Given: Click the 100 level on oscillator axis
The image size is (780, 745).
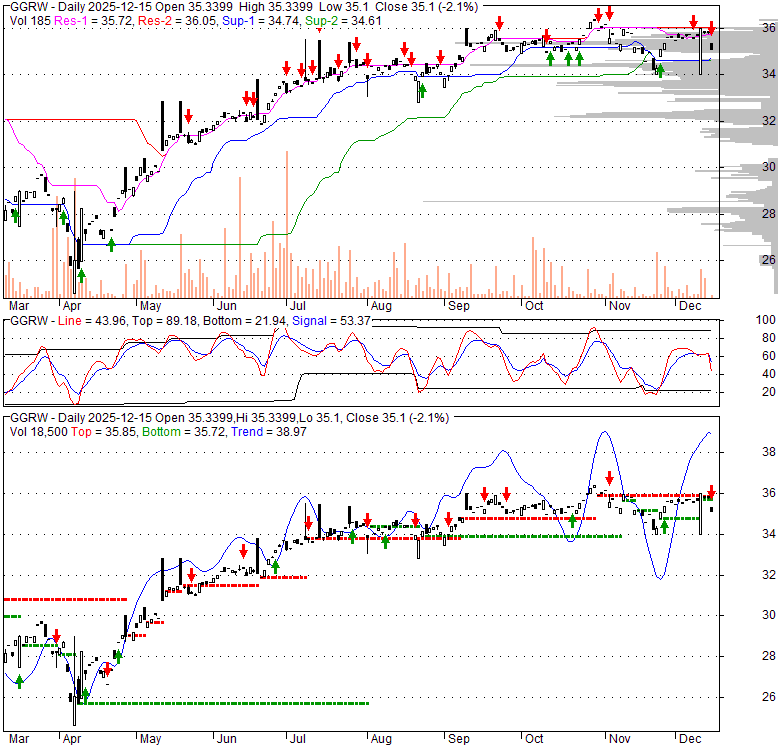Looking at the screenshot, I should tap(766, 320).
